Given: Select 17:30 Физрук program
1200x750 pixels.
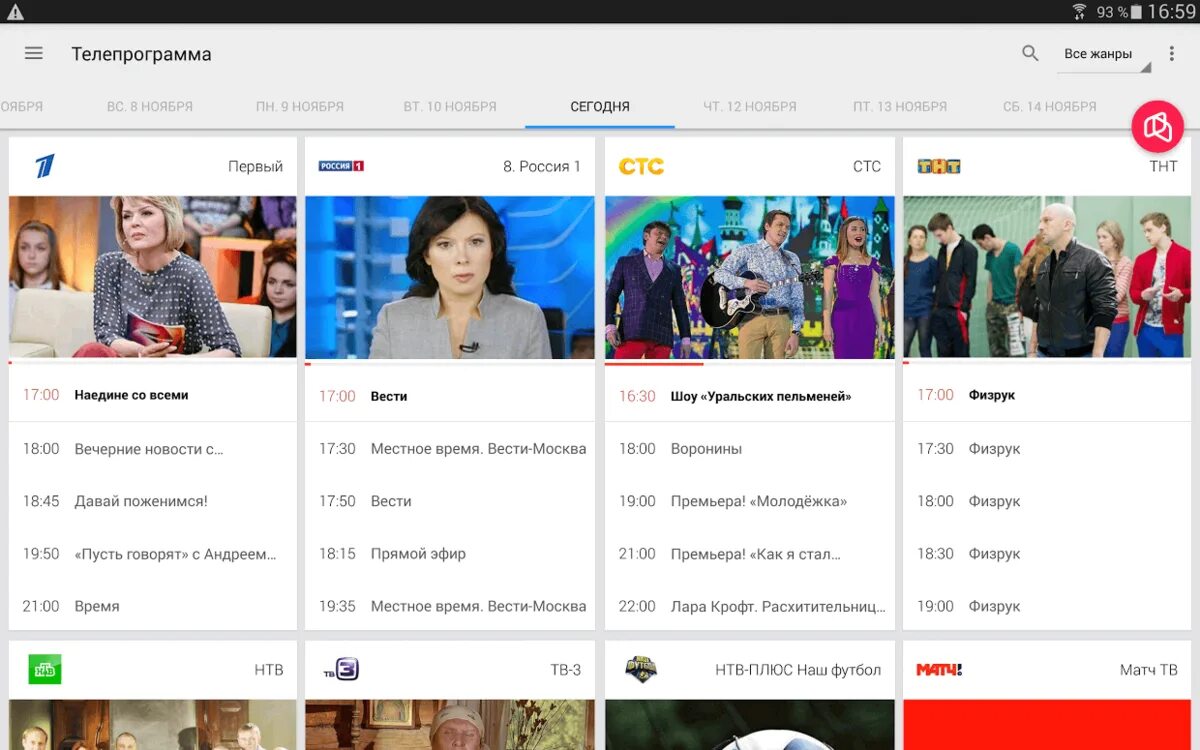Looking at the screenshot, I should click(x=1047, y=449).
